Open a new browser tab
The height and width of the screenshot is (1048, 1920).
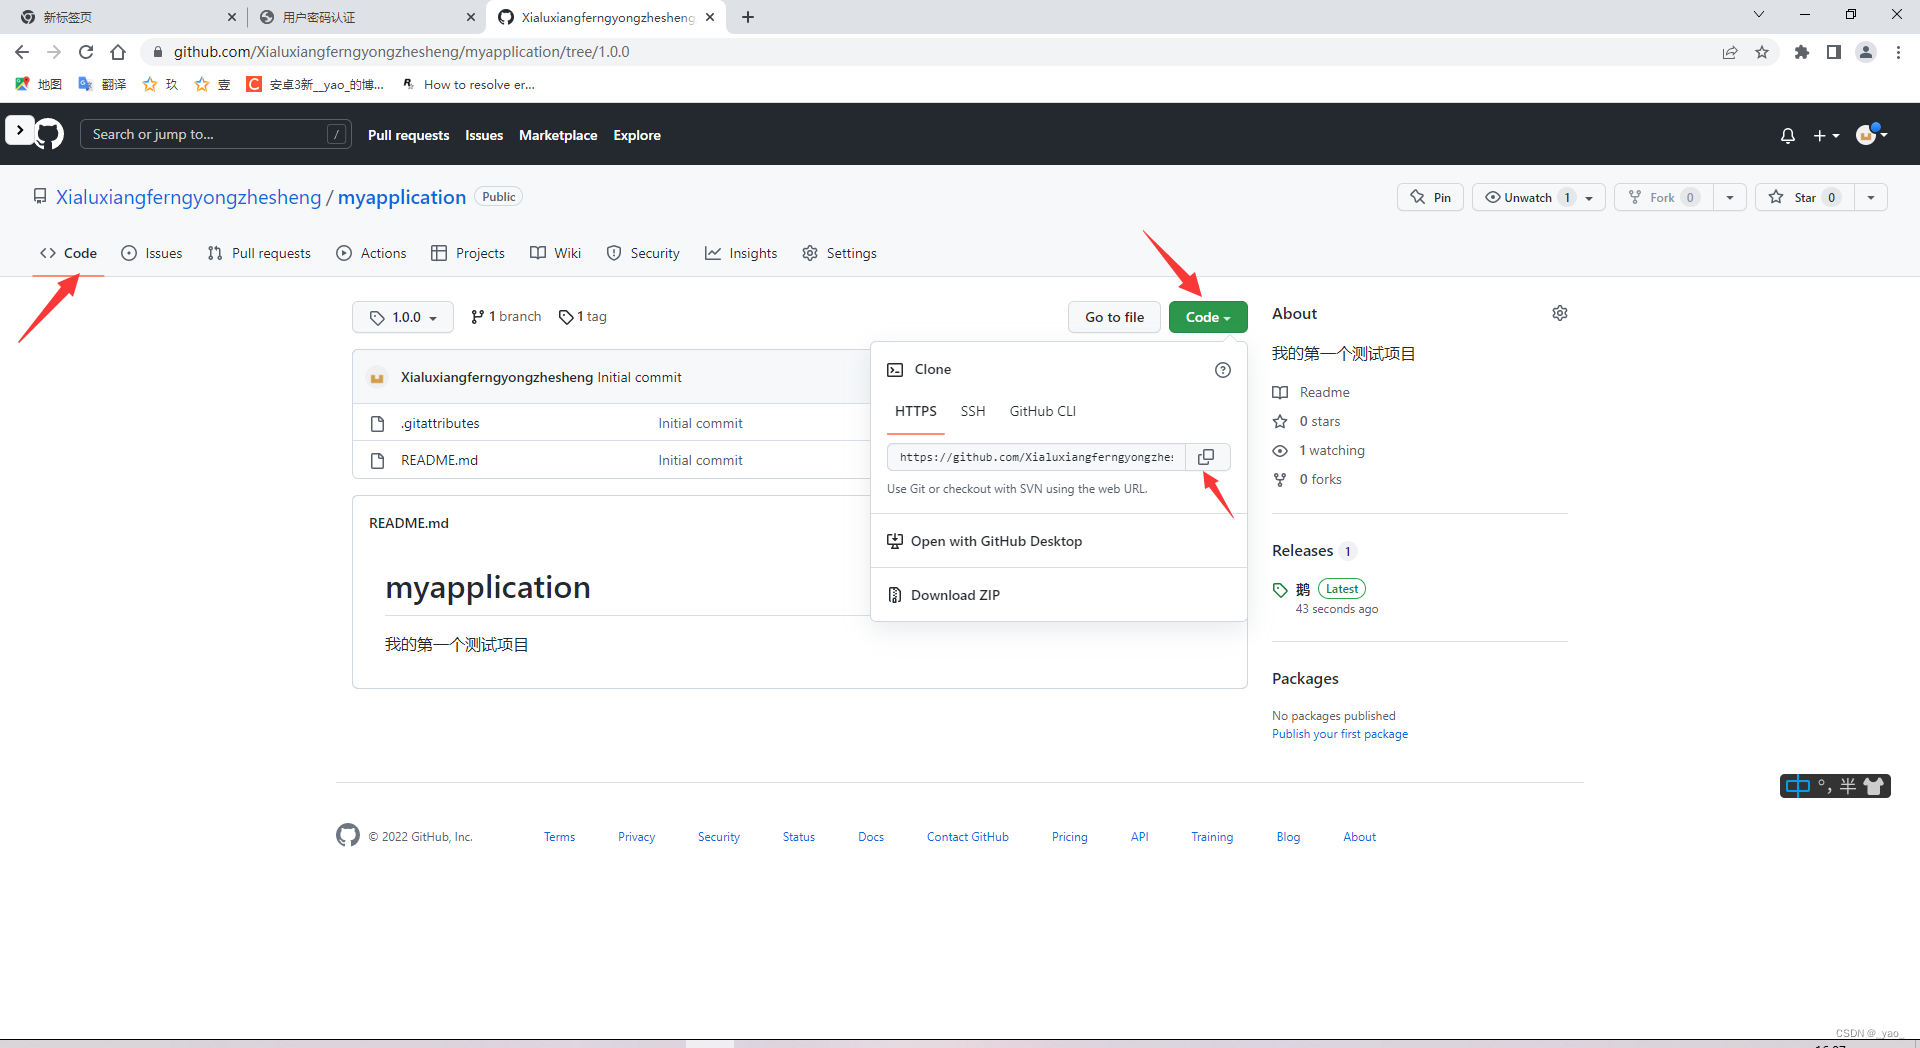point(748,17)
